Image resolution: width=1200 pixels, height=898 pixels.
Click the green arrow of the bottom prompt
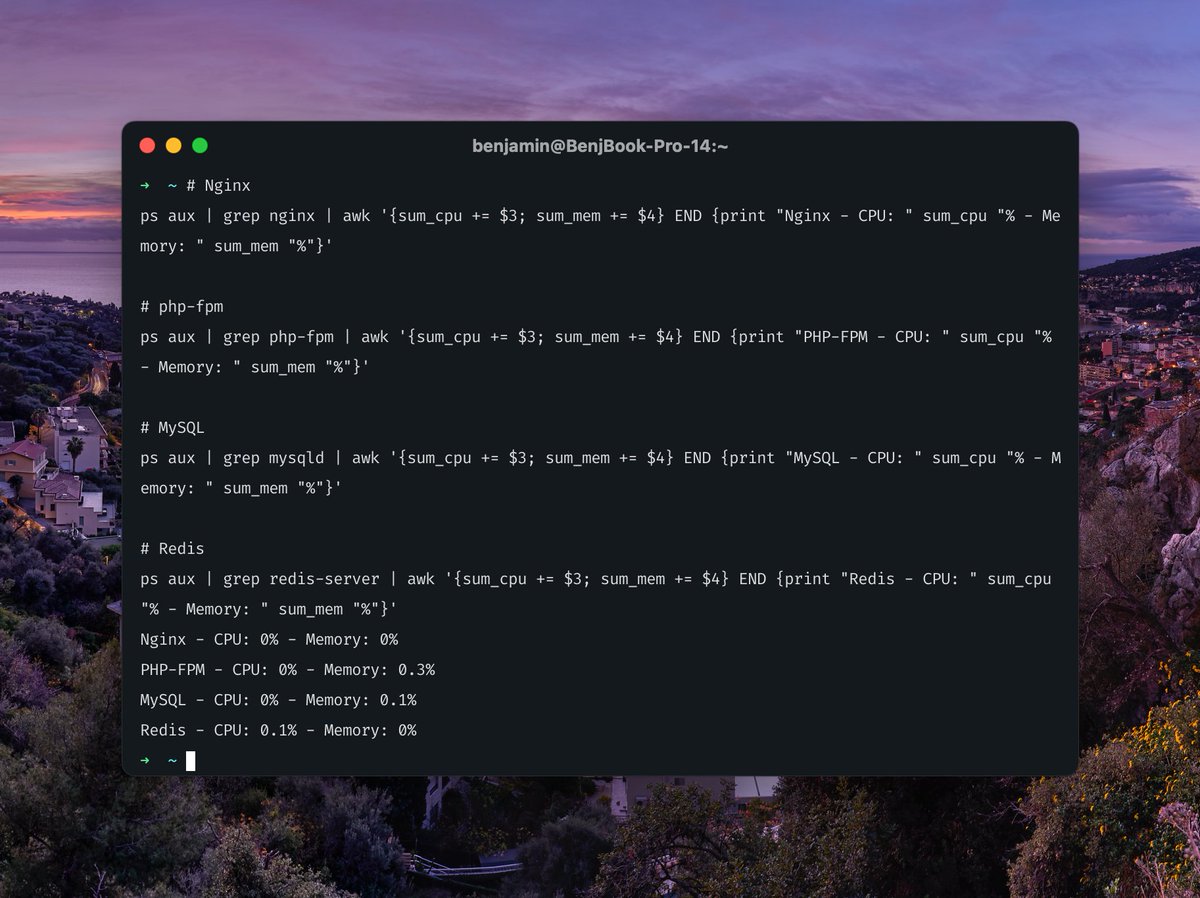[145, 761]
